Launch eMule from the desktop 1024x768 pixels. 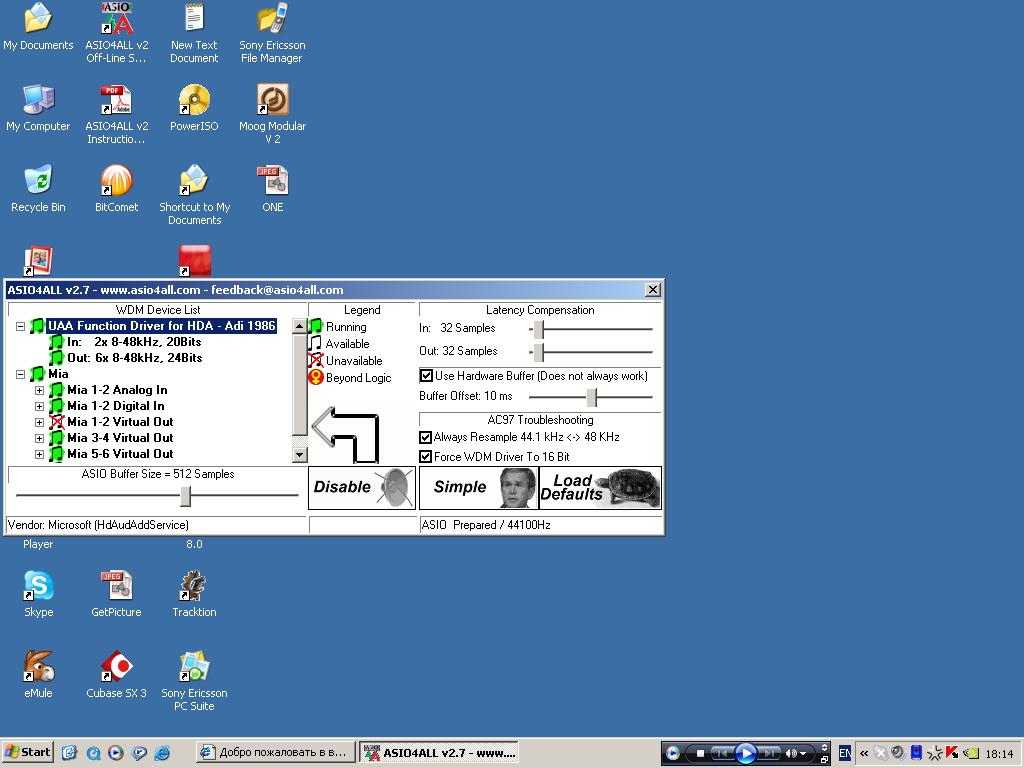[x=38, y=675]
